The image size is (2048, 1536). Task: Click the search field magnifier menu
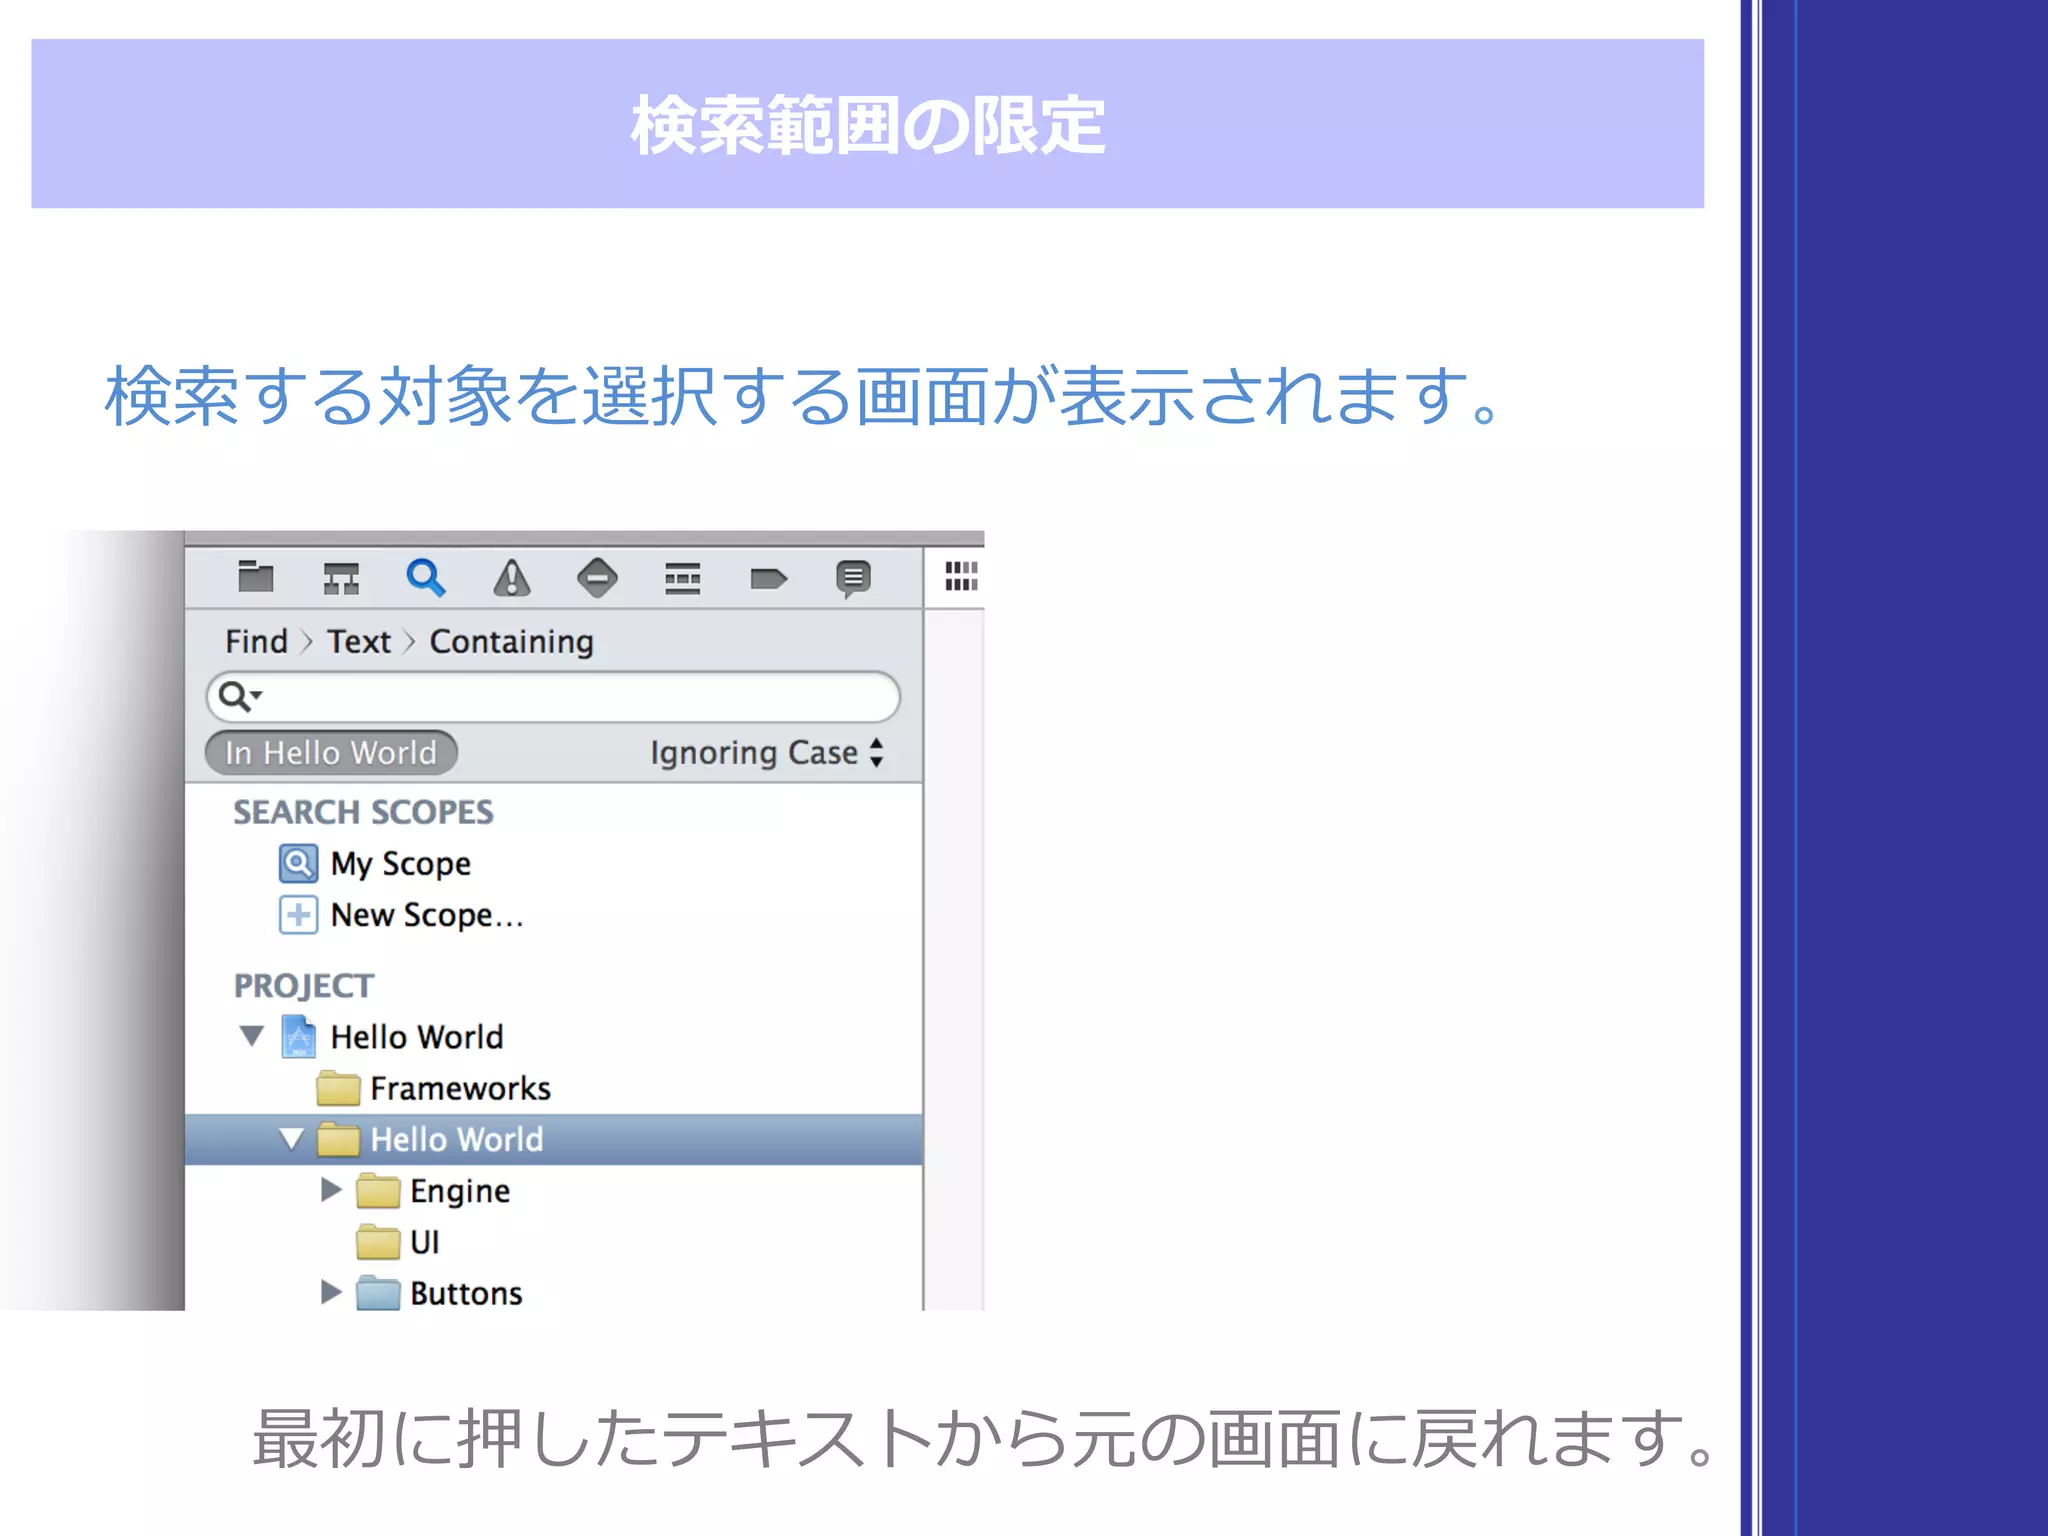pos(240,696)
